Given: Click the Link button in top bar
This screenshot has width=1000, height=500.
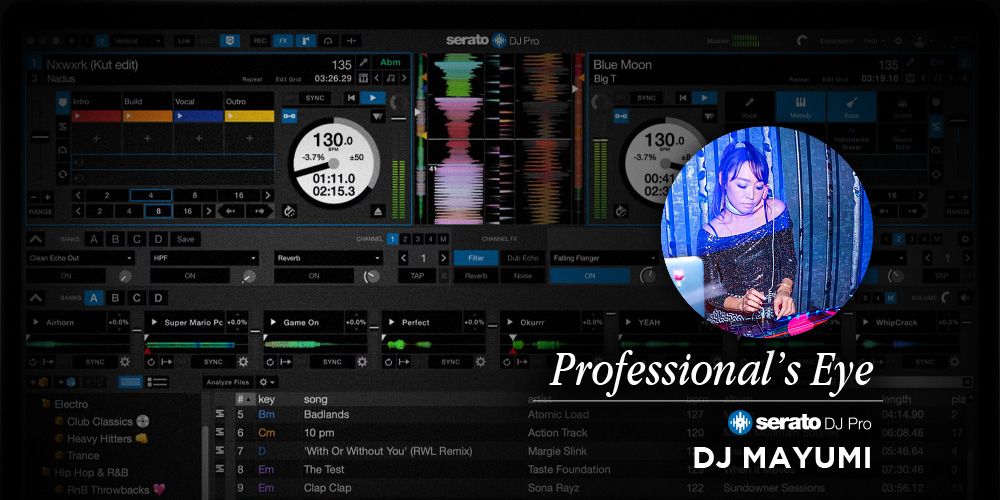Looking at the screenshot, I should tap(184, 41).
